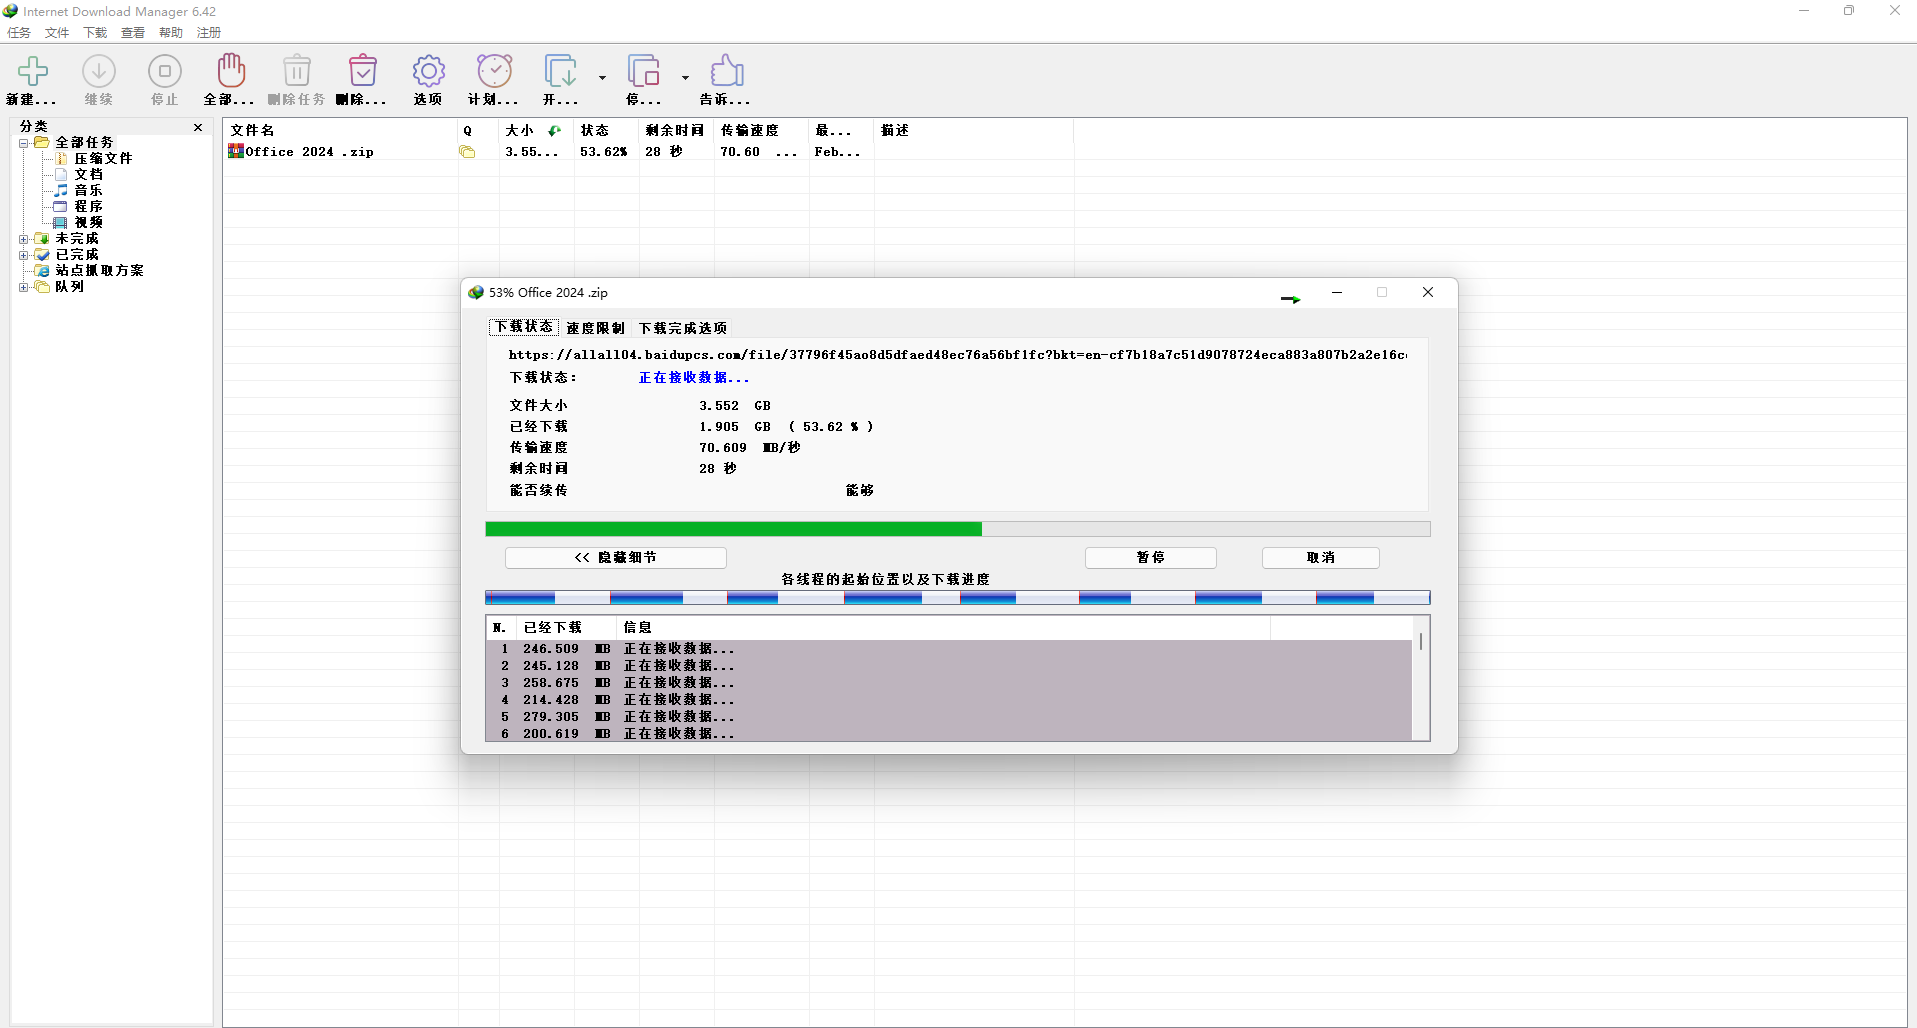Click the 新建 (new task) plus icon
Viewport: 1917px width, 1028px height.
[32, 71]
